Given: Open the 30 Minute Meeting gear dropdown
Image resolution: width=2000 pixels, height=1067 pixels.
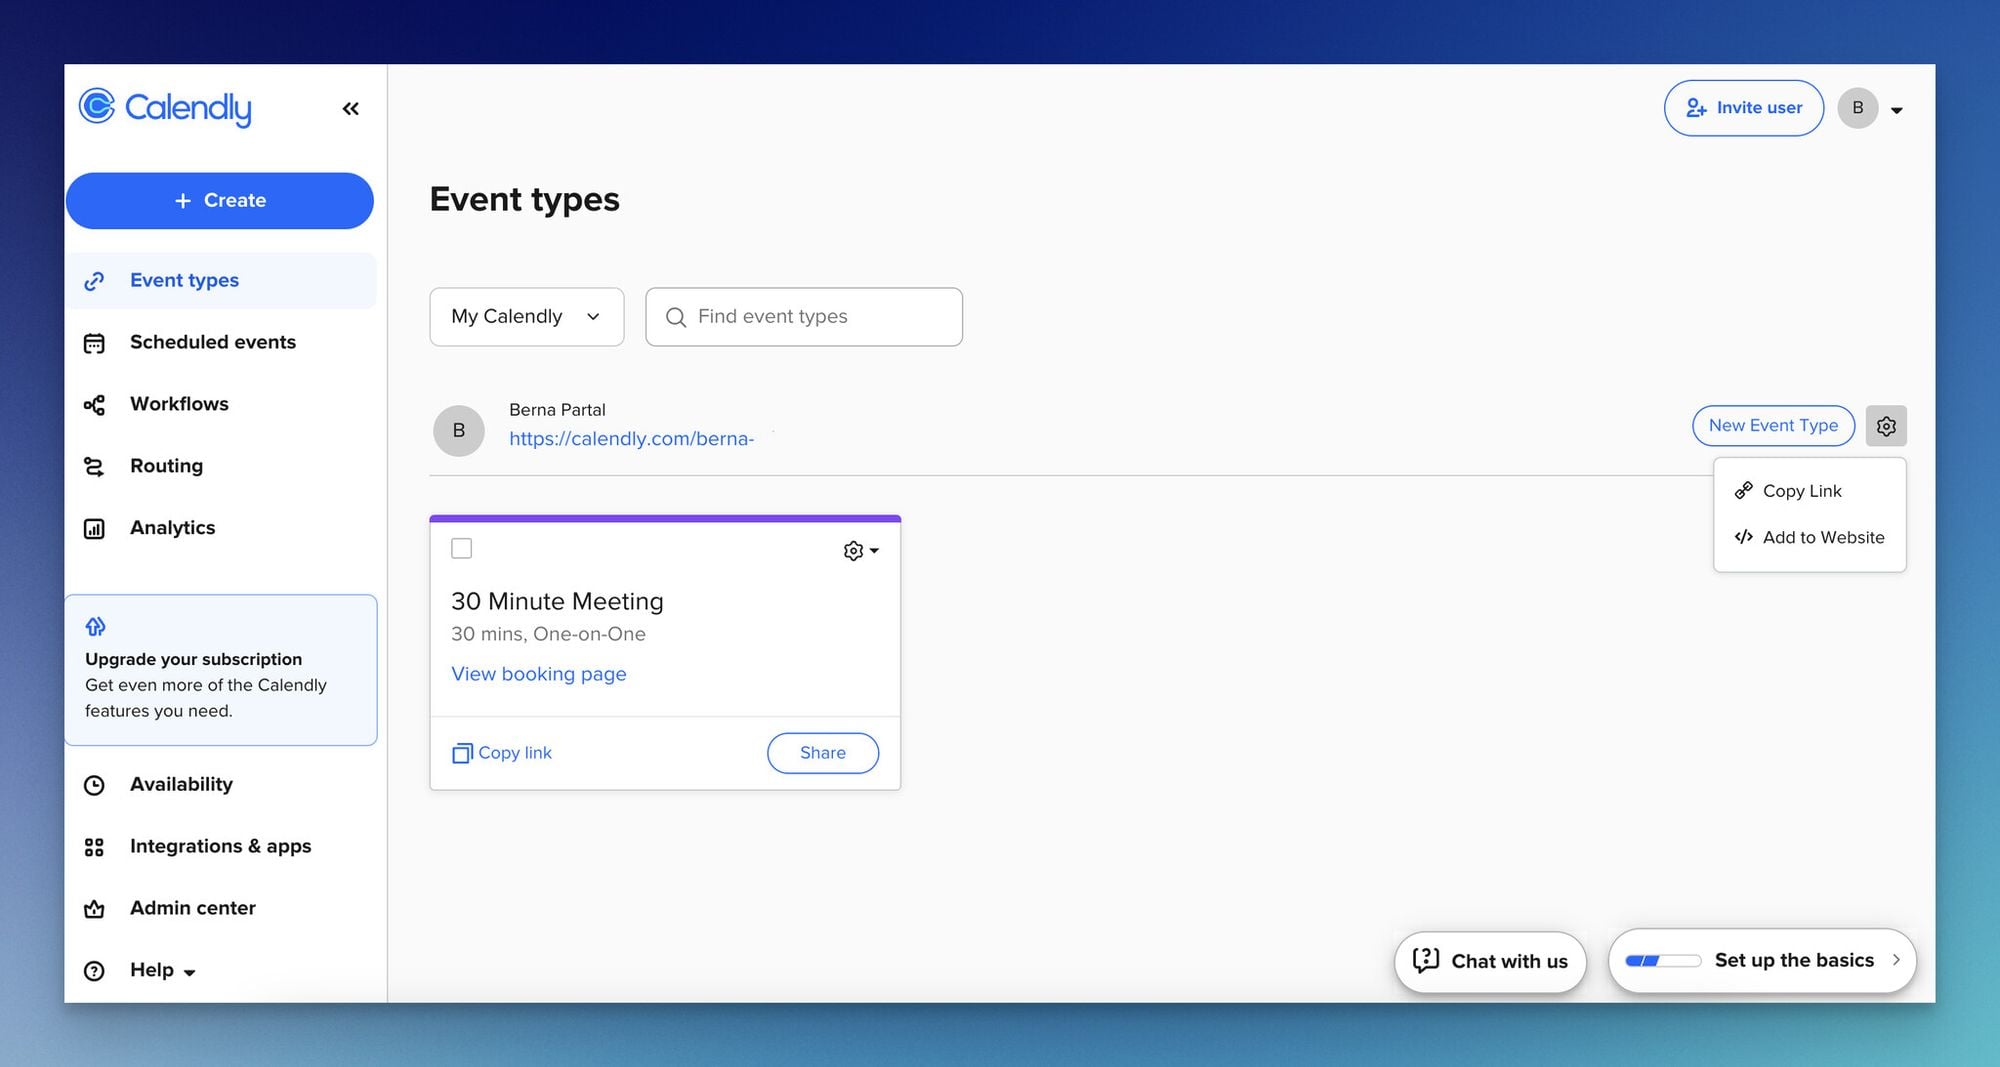Looking at the screenshot, I should click(x=861, y=551).
